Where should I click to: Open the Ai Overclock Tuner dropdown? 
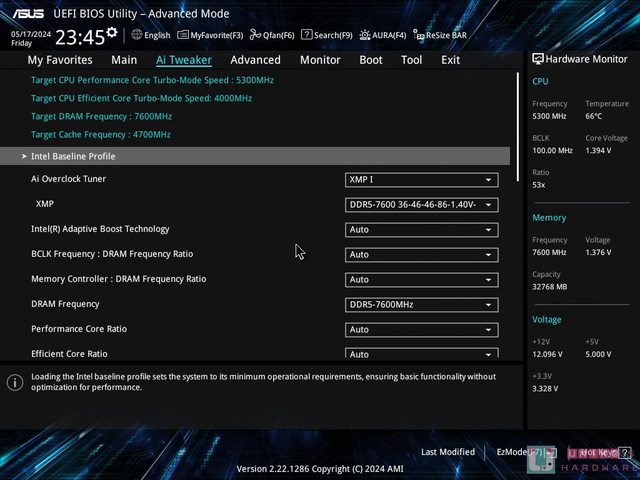[421, 180]
